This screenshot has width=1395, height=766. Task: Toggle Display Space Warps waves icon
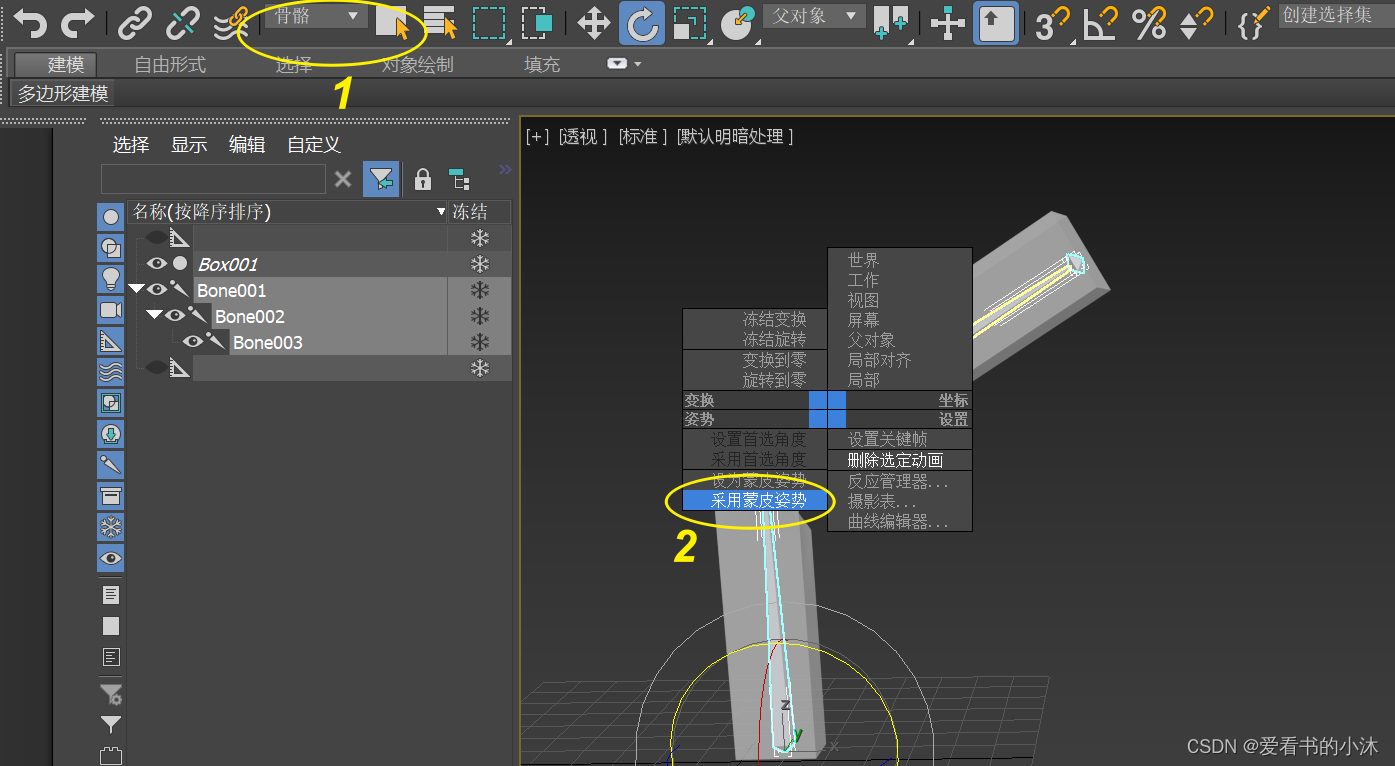pyautogui.click(x=111, y=372)
